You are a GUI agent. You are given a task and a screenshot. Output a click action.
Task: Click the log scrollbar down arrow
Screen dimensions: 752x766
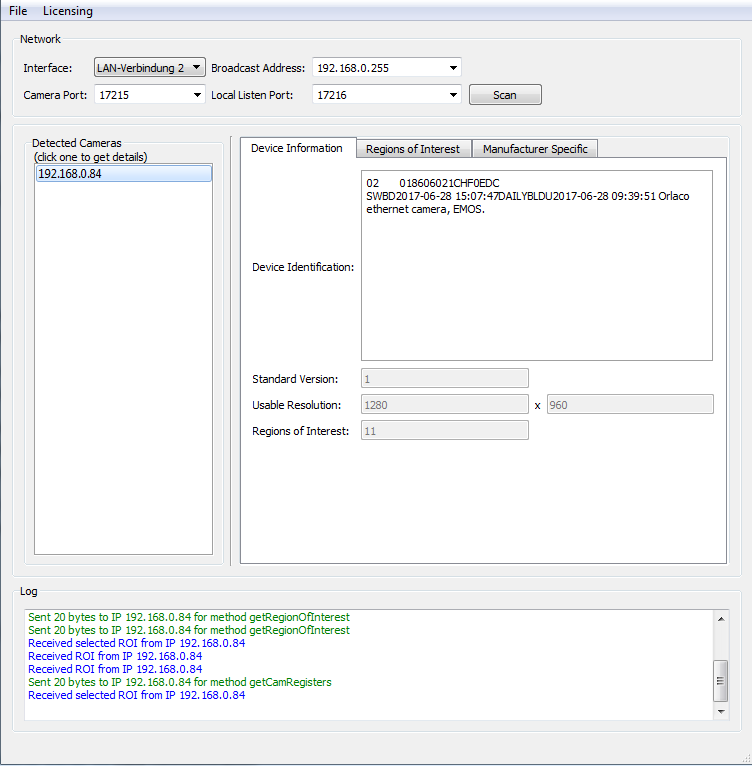(722, 711)
